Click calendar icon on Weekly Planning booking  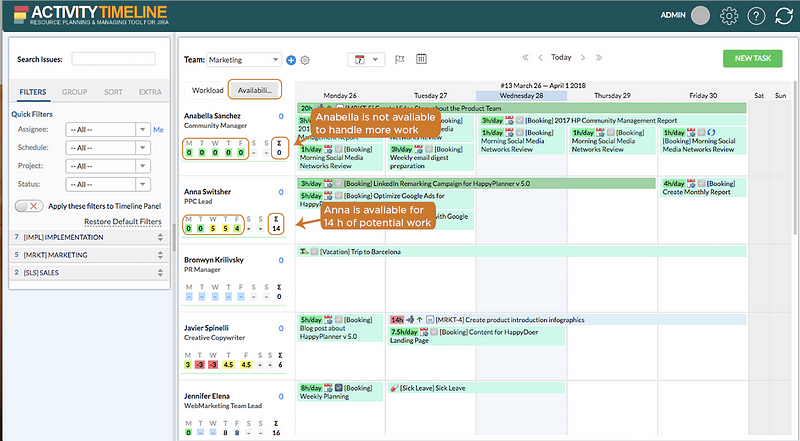pyautogui.click(x=328, y=388)
